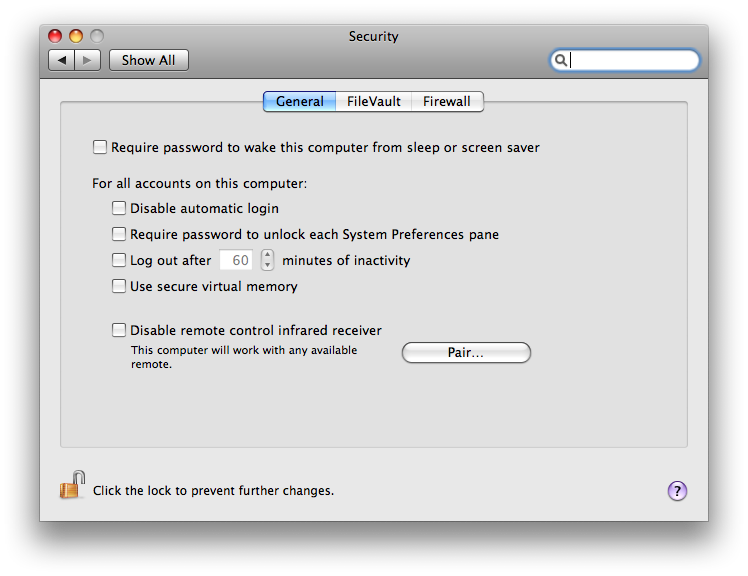Image resolution: width=748 pixels, height=576 pixels.
Task: Select the General tab
Action: click(x=300, y=101)
